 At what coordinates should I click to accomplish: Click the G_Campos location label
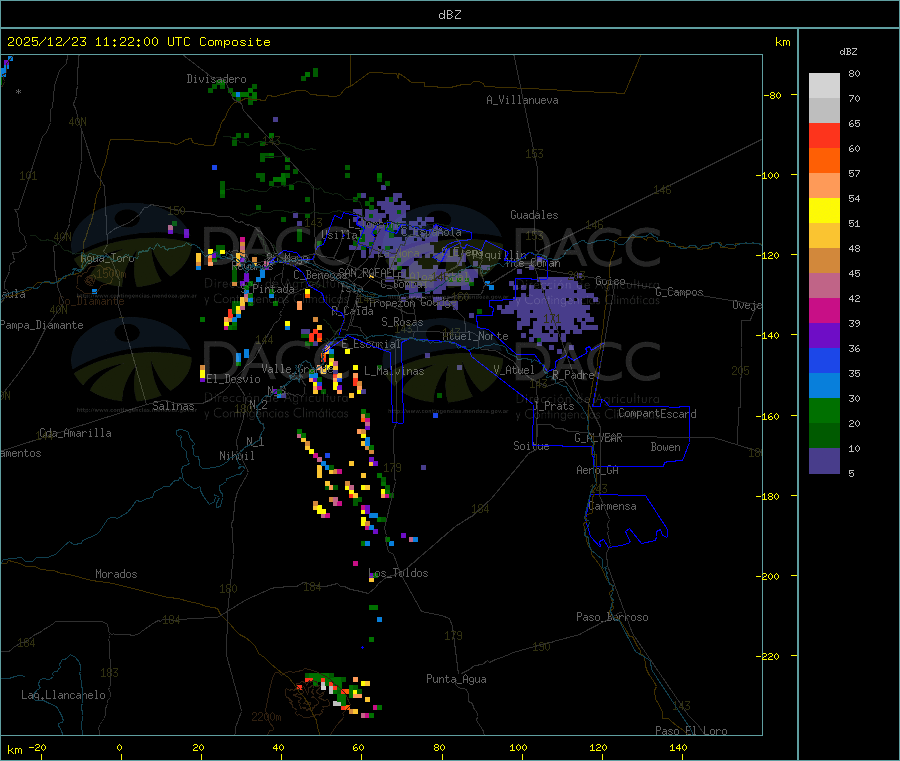click(680, 292)
